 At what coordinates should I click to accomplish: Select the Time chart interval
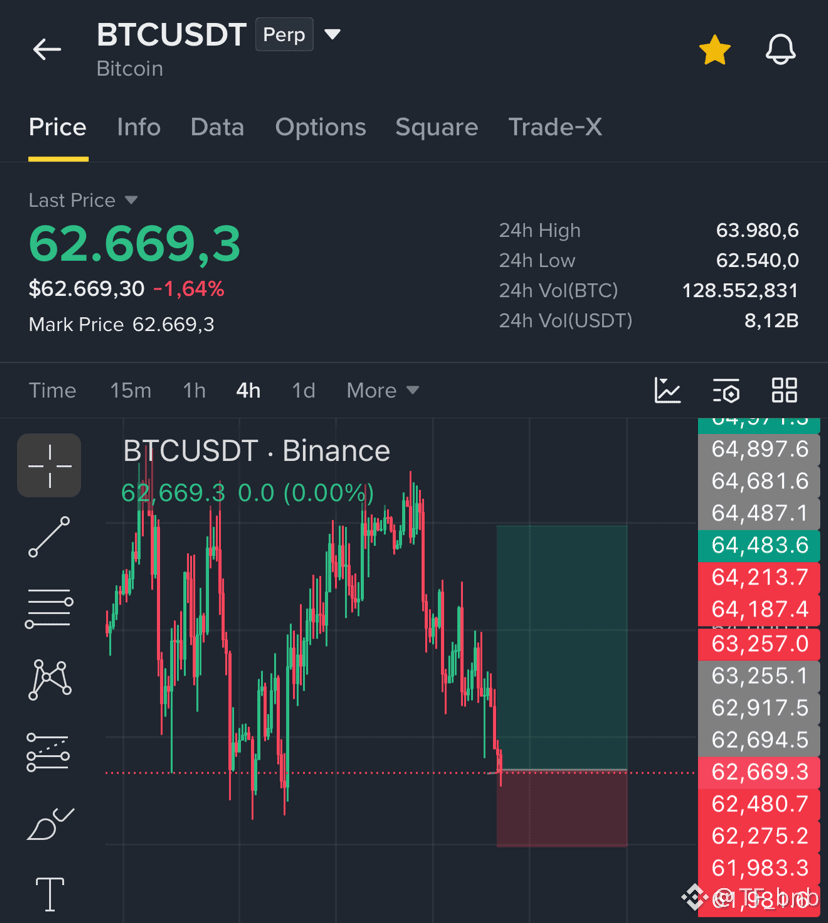click(52, 390)
